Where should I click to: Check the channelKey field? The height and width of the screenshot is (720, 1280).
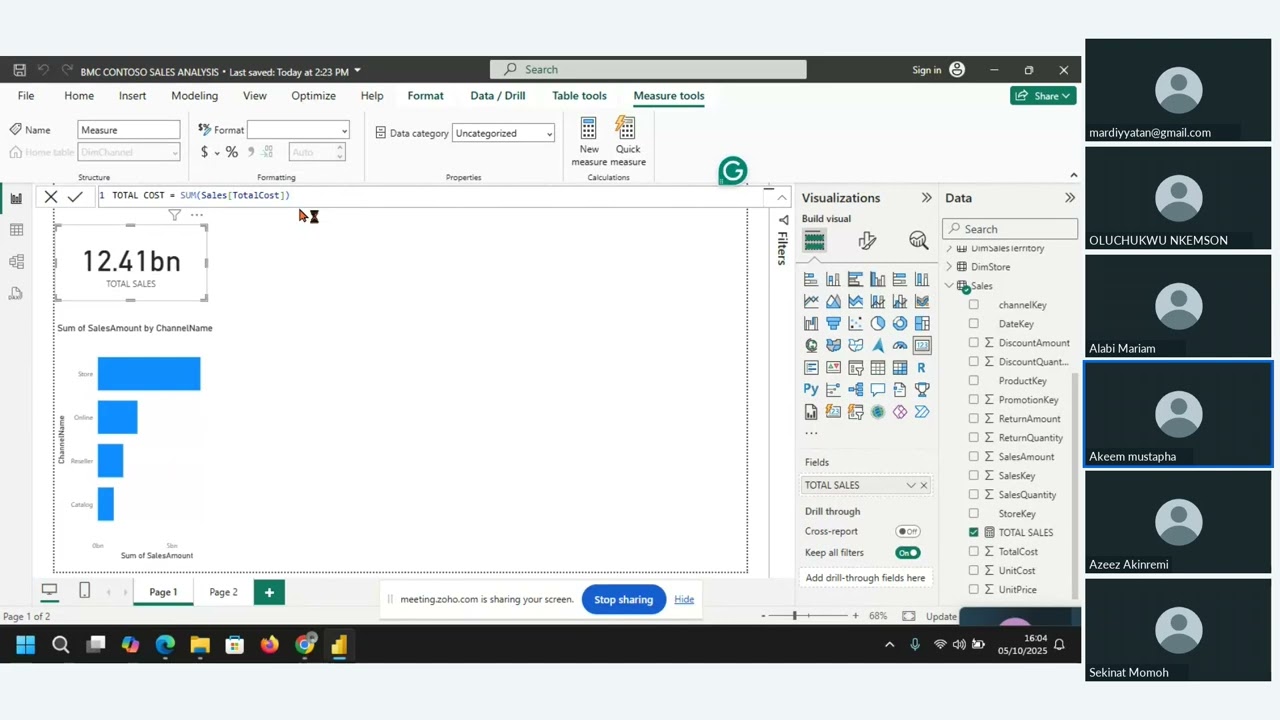click(x=974, y=305)
